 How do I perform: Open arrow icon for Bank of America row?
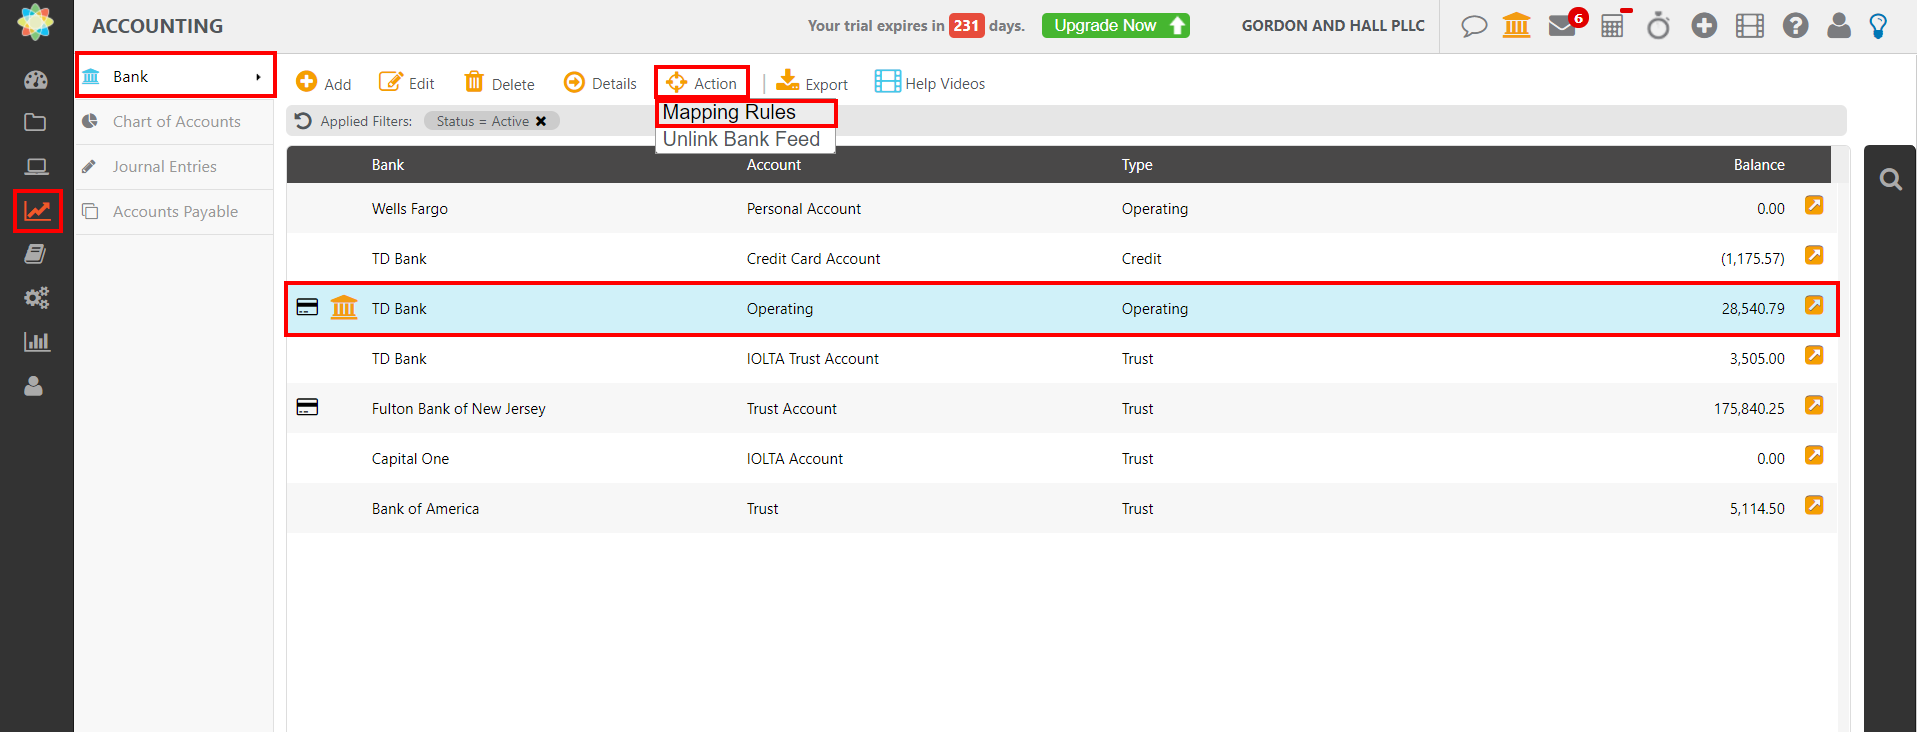pyautogui.click(x=1814, y=505)
